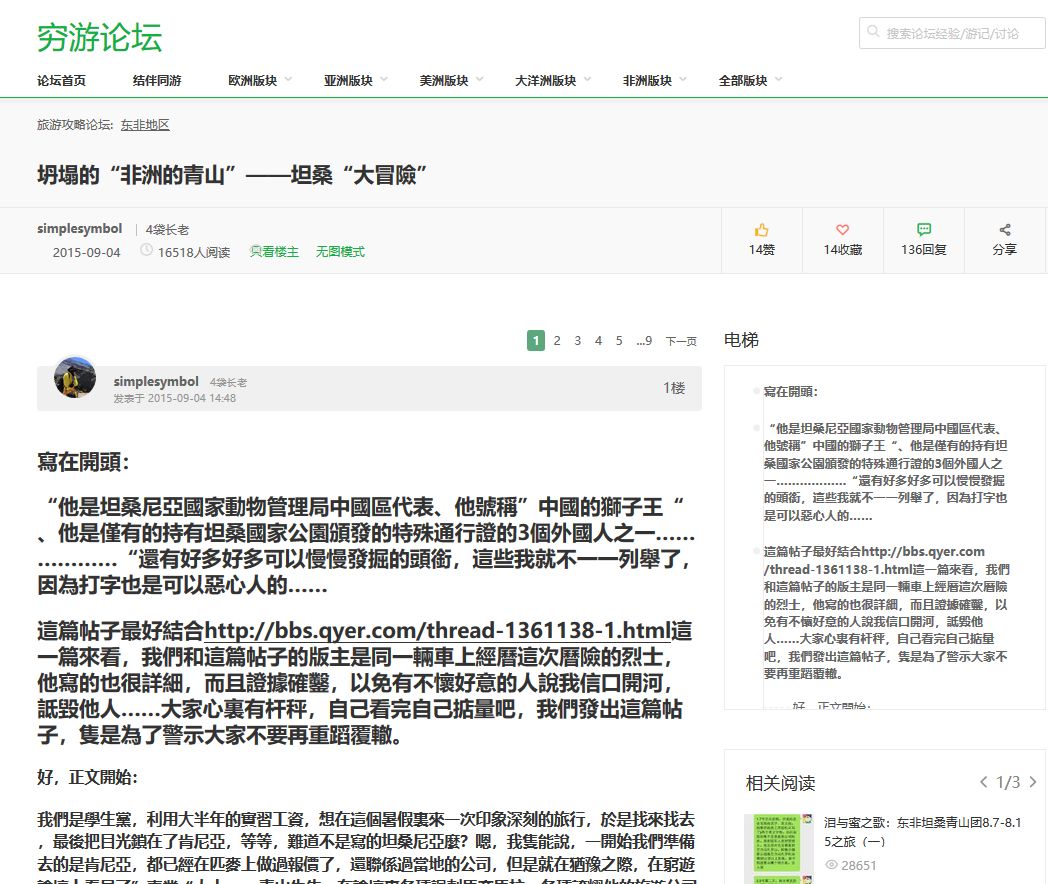The image size is (1048, 884).
Task: Click the 分享 share icon
Action: (1004, 231)
